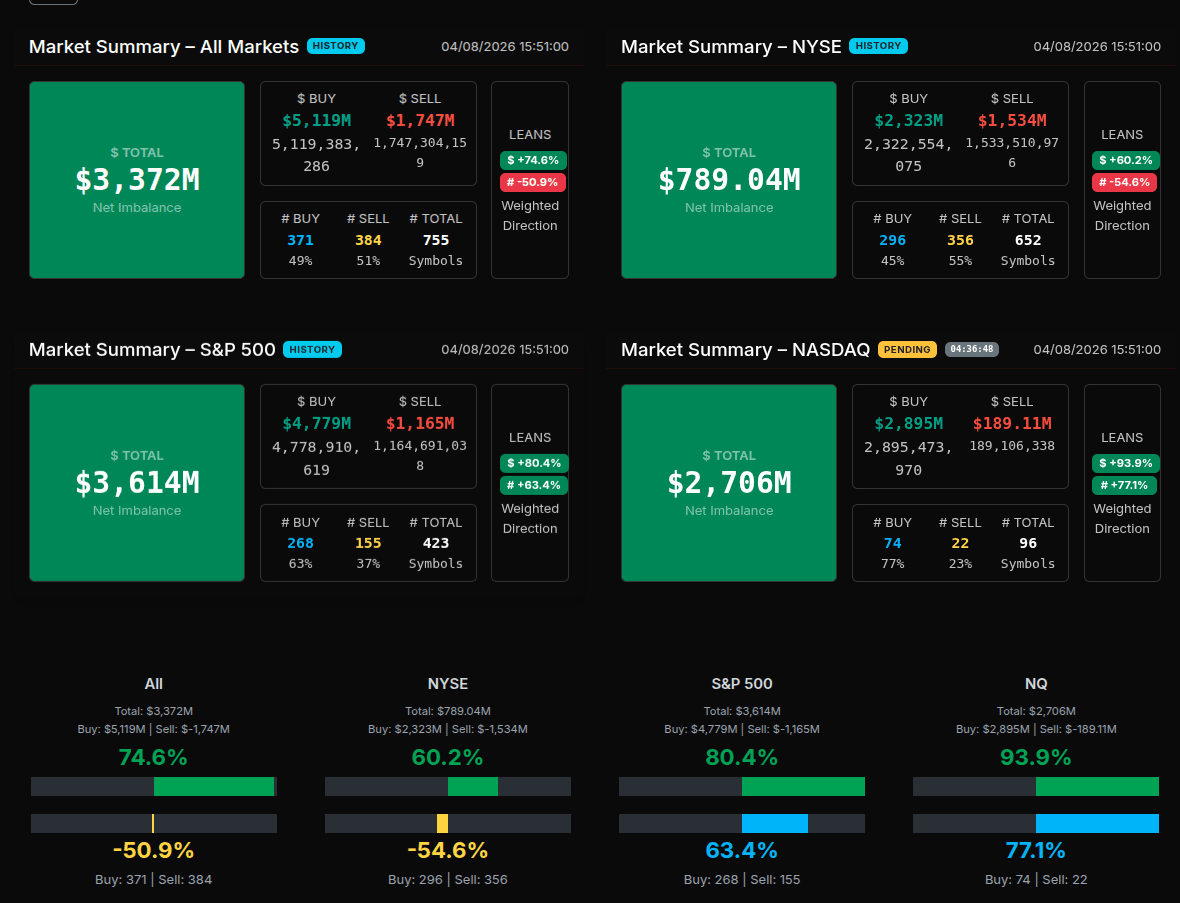Click the $ +74.6% lean badge
The image size is (1180, 903).
[533, 160]
